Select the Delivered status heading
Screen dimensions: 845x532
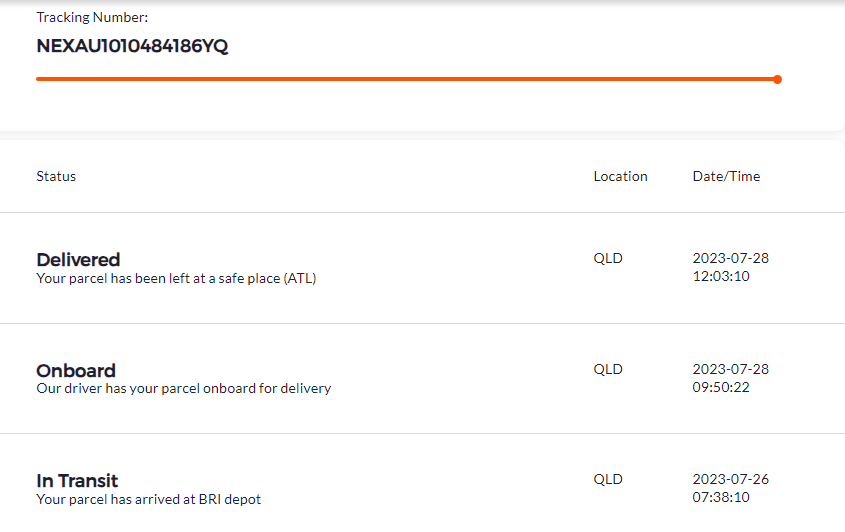(x=78, y=260)
